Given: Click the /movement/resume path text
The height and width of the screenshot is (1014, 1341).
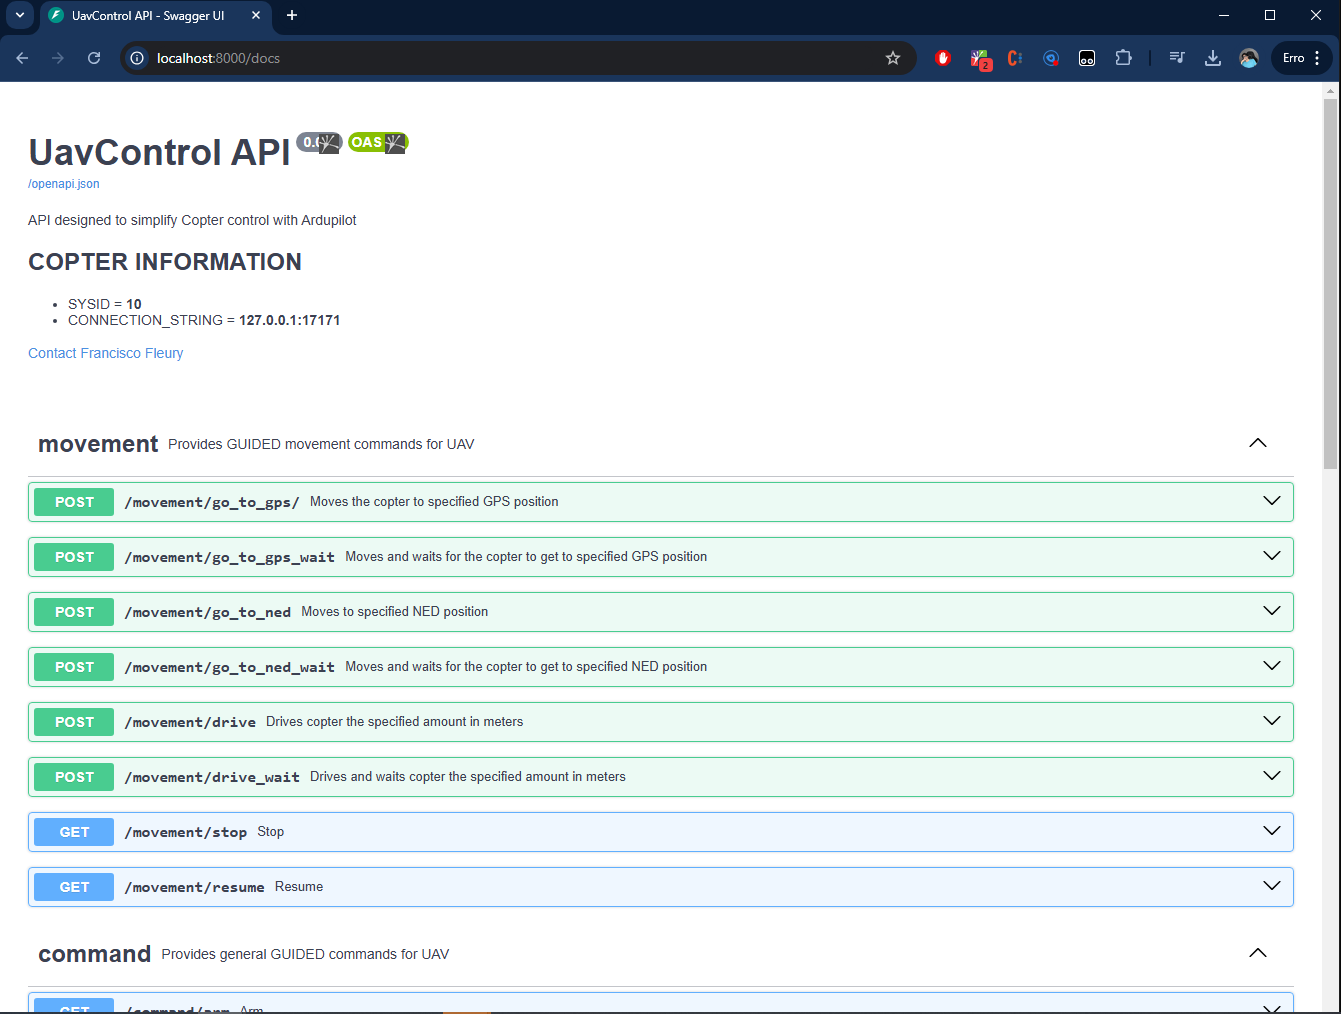Looking at the screenshot, I should click(x=195, y=887).
